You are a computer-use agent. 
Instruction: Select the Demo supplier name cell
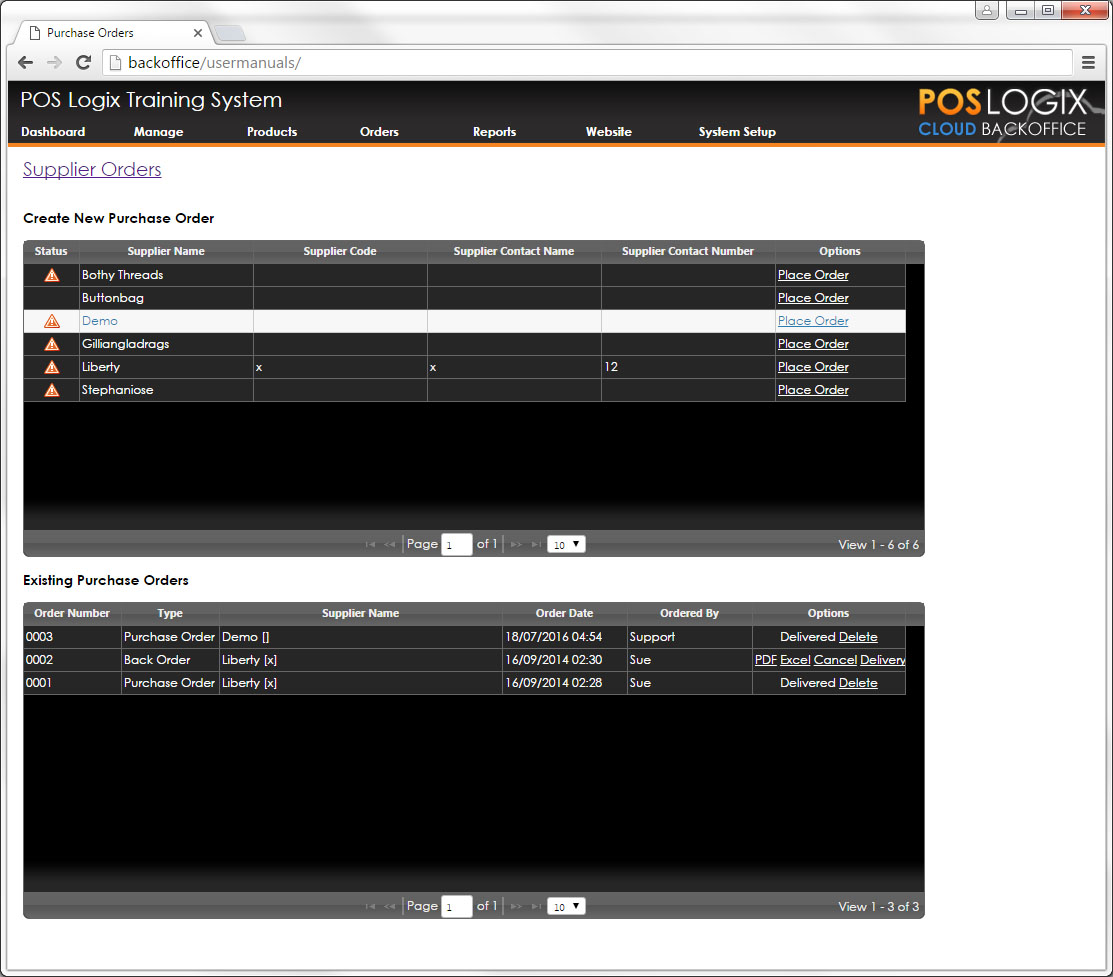166,321
